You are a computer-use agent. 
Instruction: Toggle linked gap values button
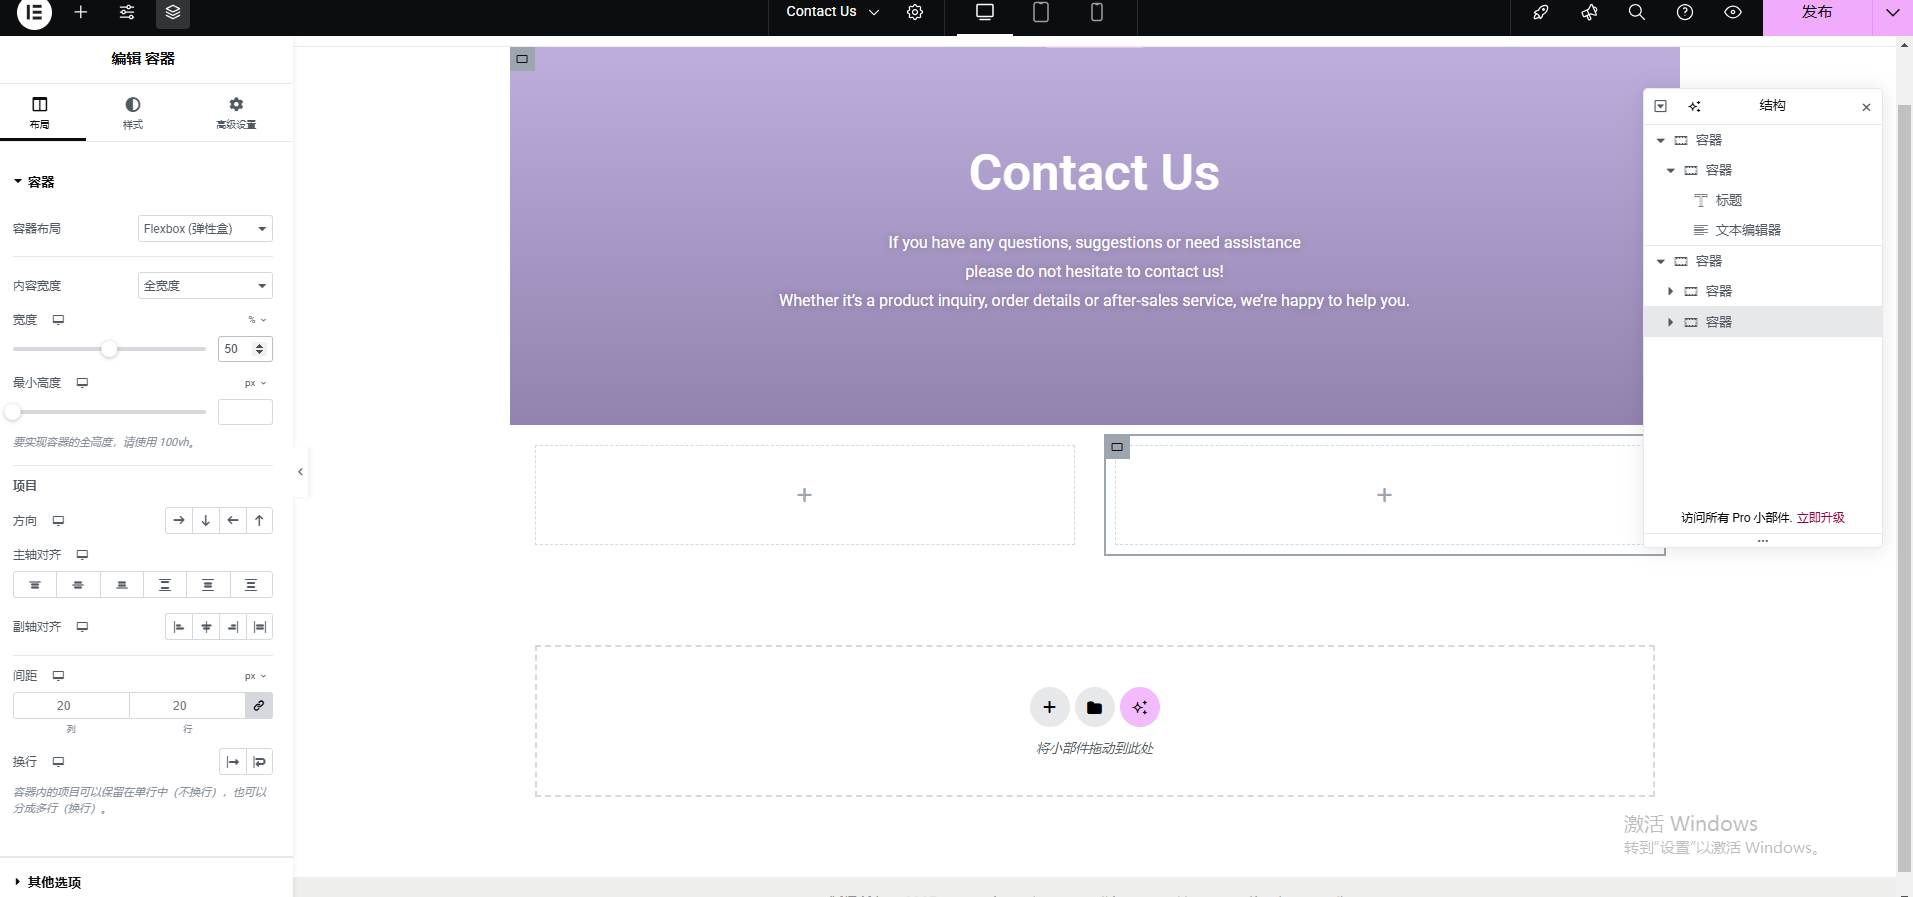(259, 706)
